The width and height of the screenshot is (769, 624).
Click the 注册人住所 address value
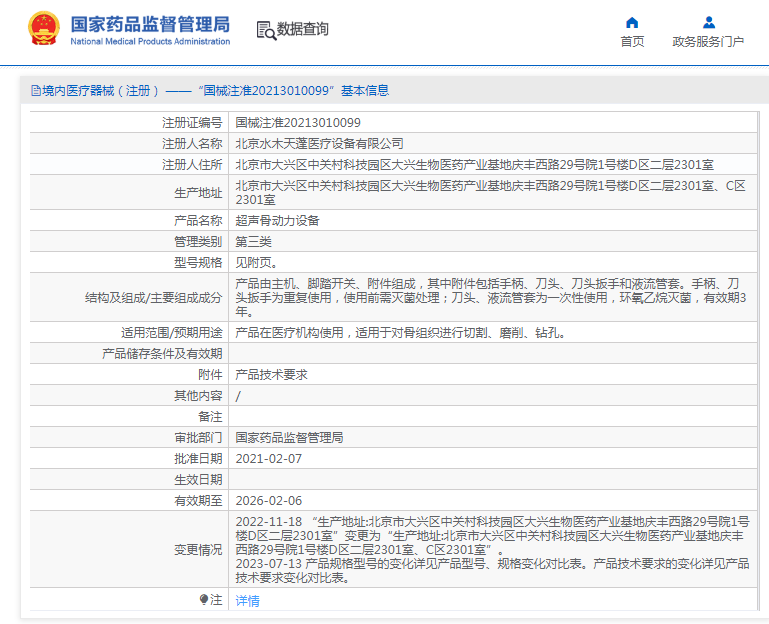(x=475, y=165)
